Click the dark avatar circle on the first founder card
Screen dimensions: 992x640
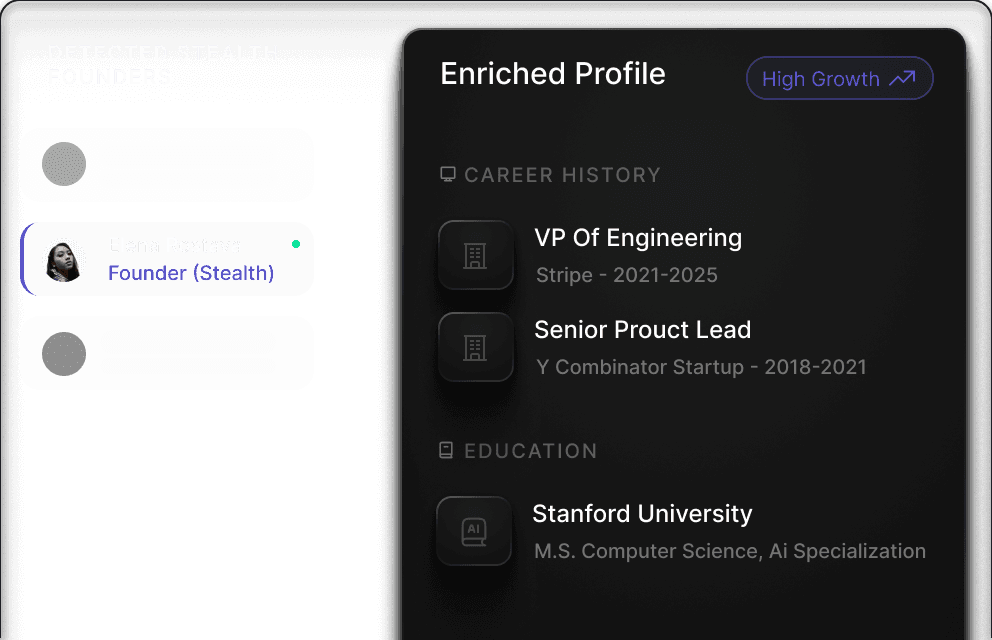(x=64, y=164)
